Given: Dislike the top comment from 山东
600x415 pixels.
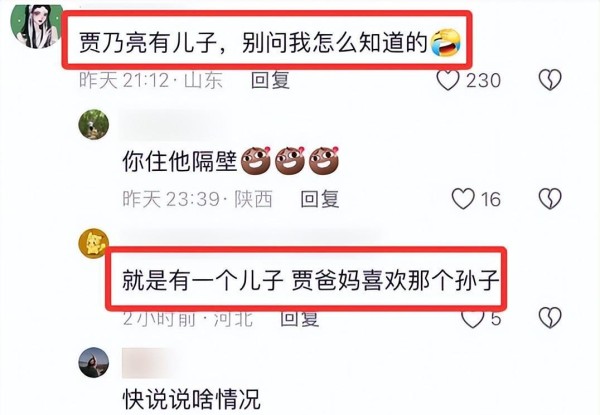Looking at the screenshot, I should (550, 80).
